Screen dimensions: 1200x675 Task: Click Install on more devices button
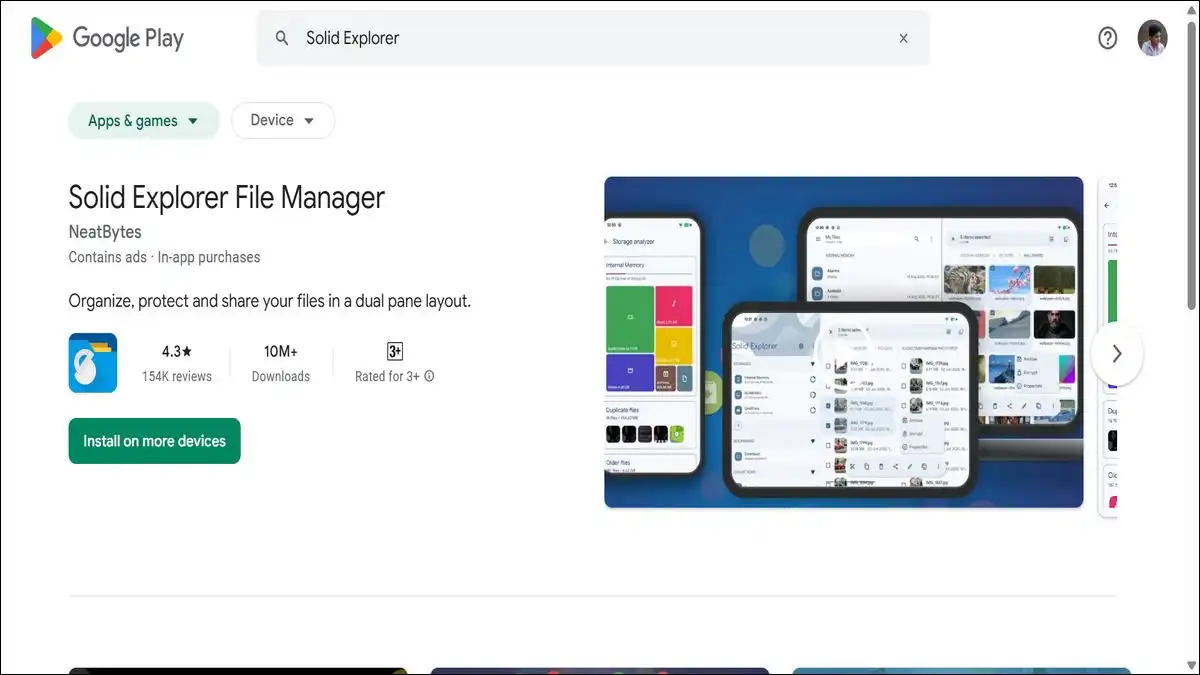coord(155,441)
